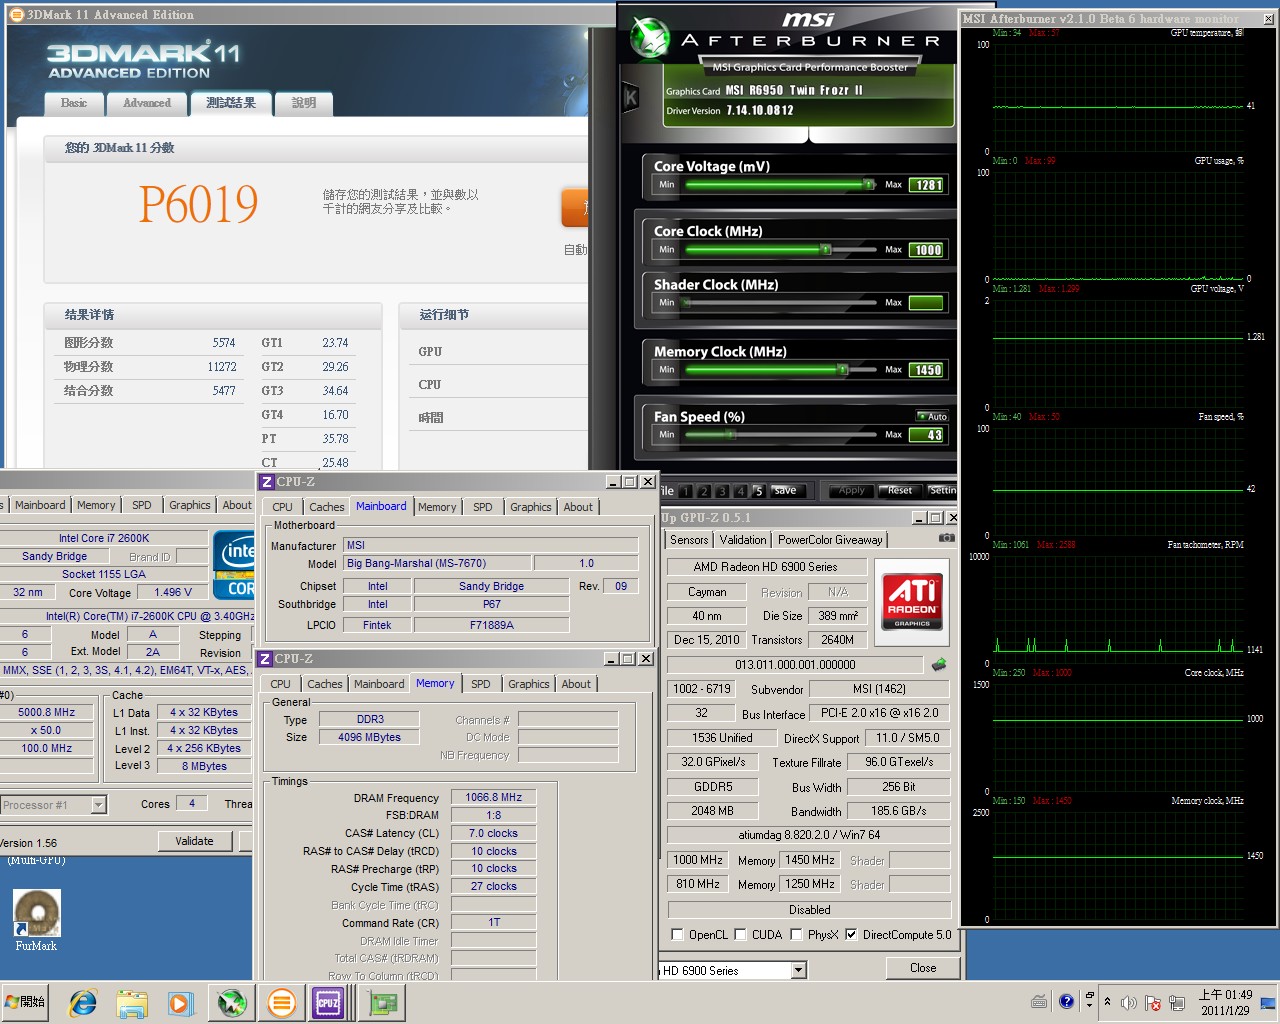1280x1024 pixels.
Task: Click the Action Center flag tray icon
Action: (x=1153, y=1002)
